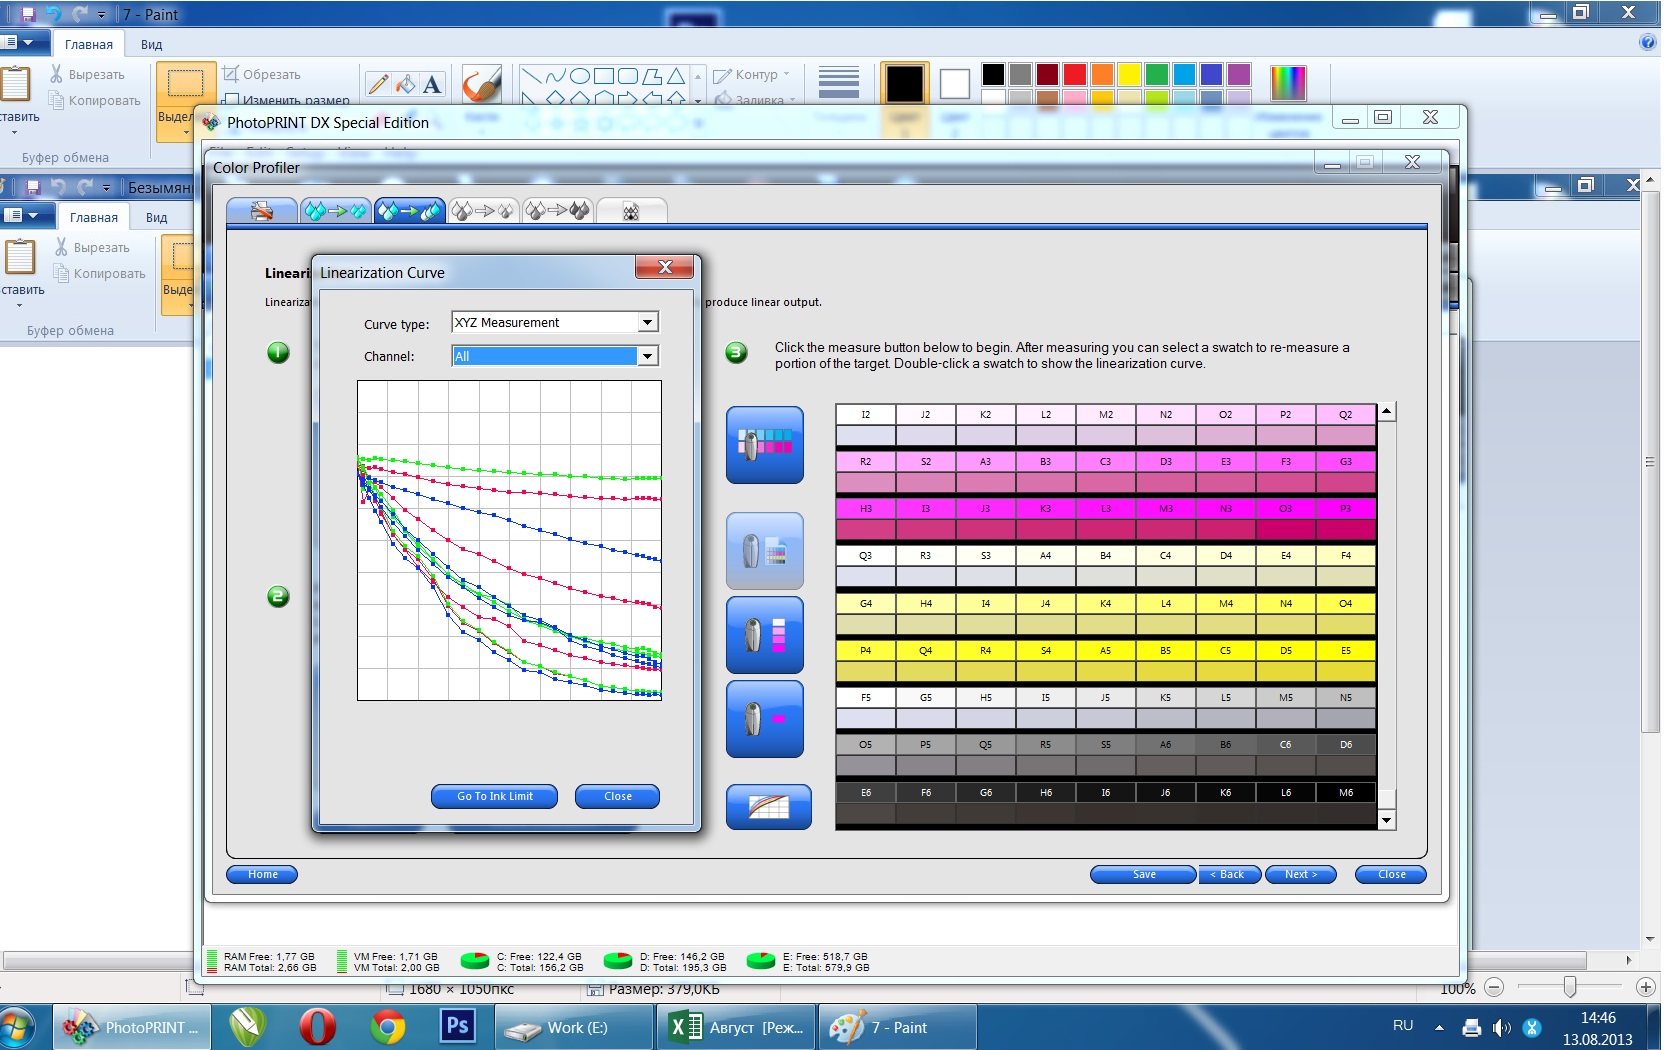
Task: Click the measure strip button with magenta patches
Action: point(764,635)
